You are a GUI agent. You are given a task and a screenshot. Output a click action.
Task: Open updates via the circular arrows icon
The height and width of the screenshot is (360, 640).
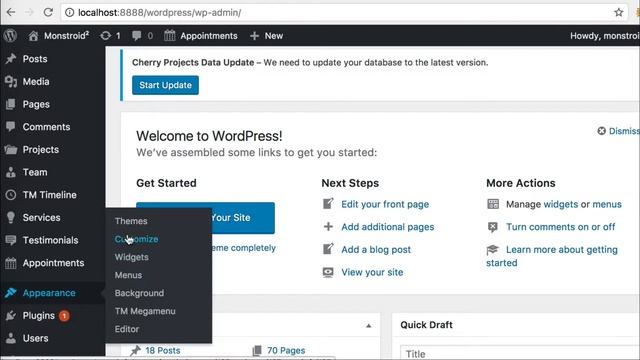[105, 36]
